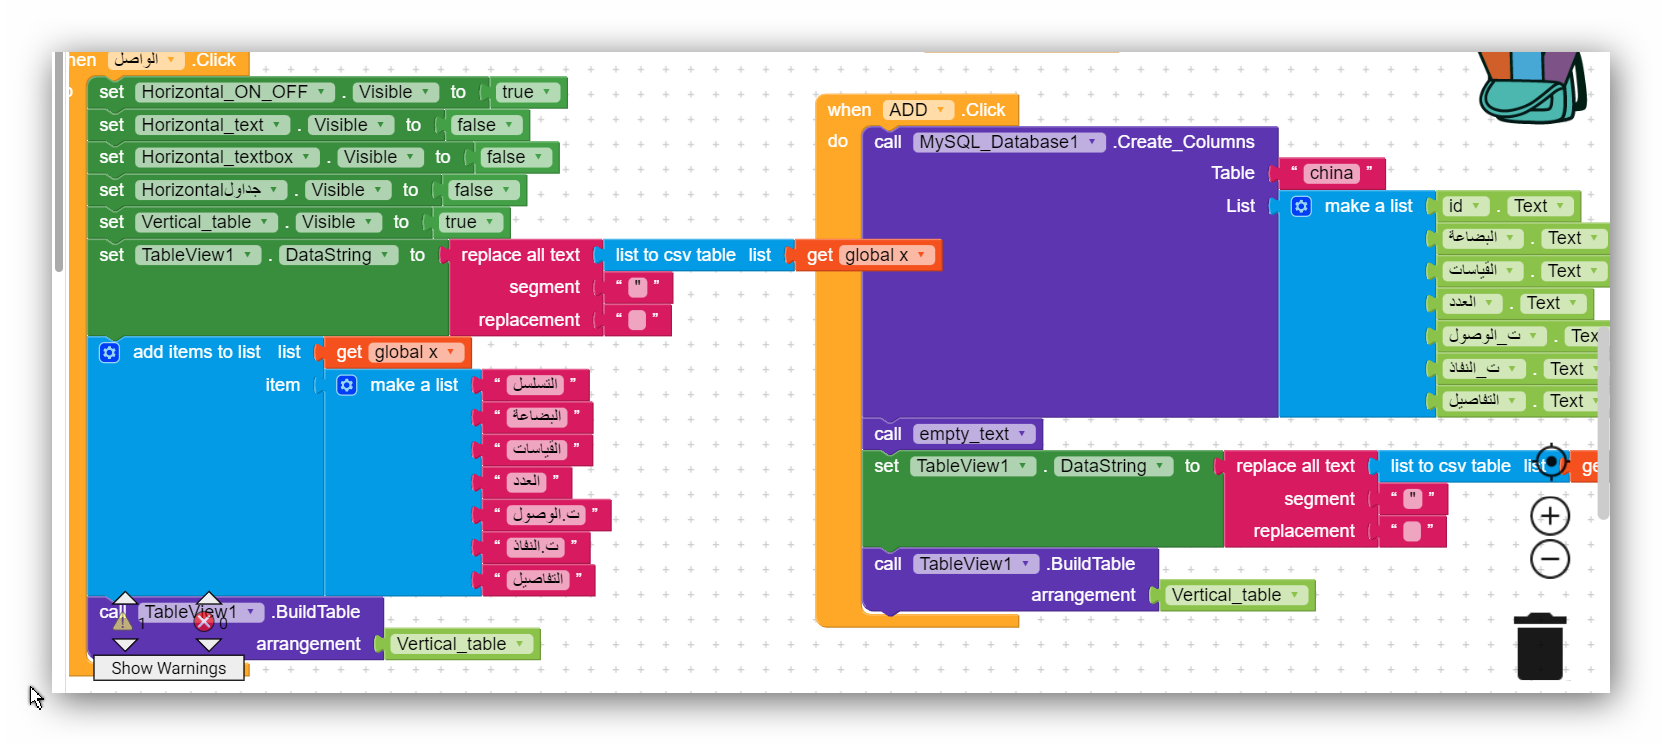This screenshot has width=1662, height=745.
Task: Open the TableView1 dropdown in the ADD.Click set block
Action: [973, 466]
